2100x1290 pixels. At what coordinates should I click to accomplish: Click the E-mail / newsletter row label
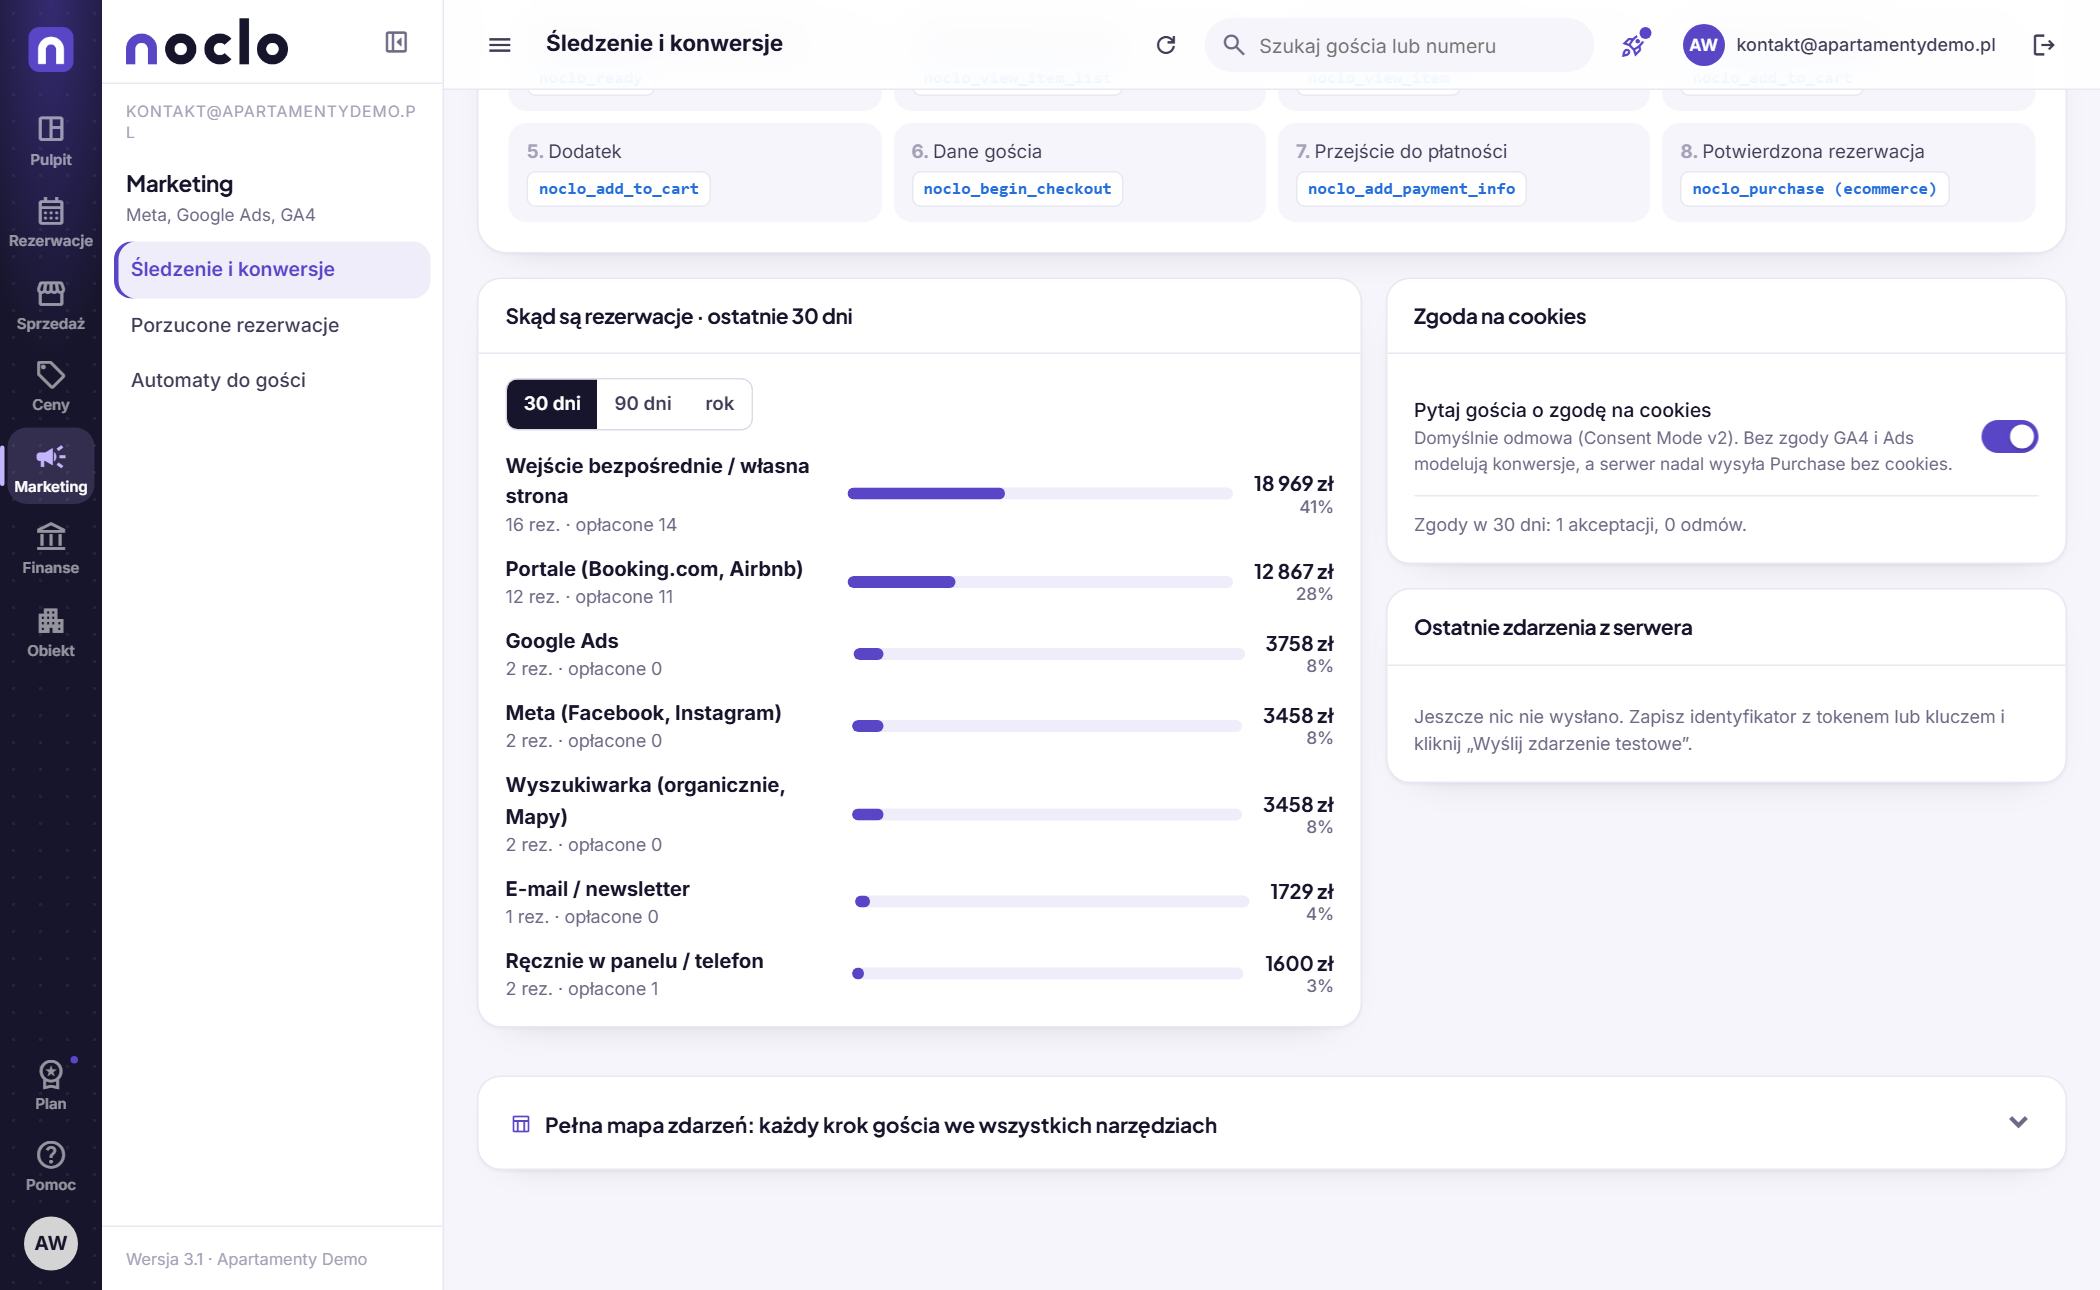[x=597, y=889]
